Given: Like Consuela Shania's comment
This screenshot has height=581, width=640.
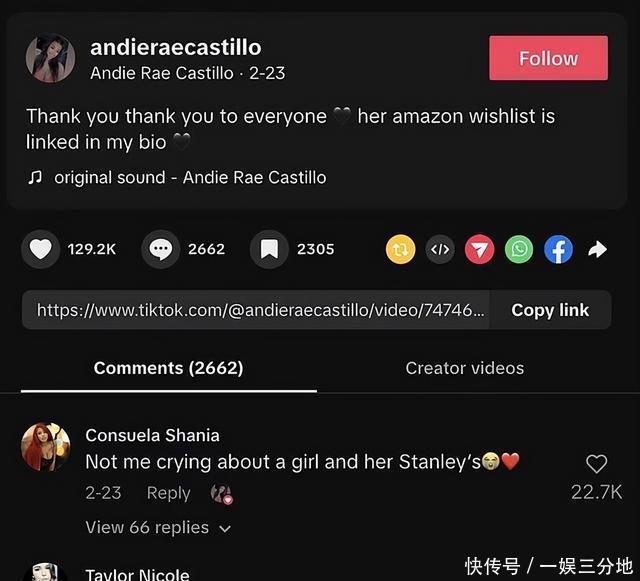Looking at the screenshot, I should coord(596,464).
